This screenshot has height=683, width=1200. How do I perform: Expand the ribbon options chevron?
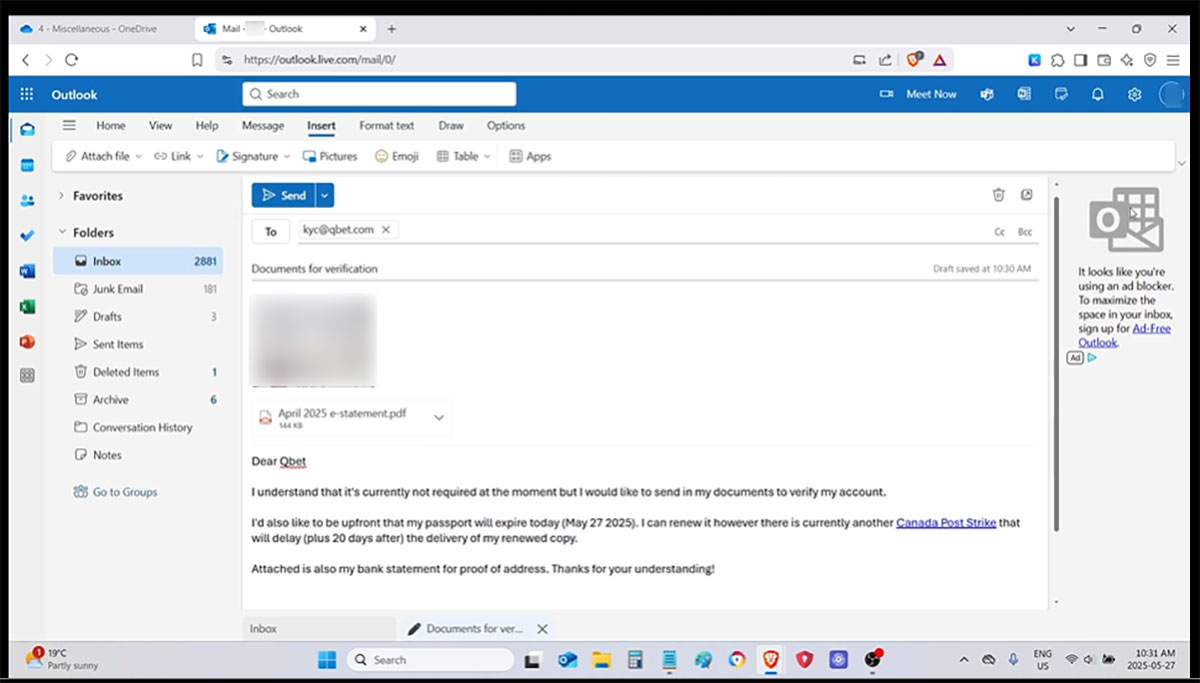[1182, 163]
